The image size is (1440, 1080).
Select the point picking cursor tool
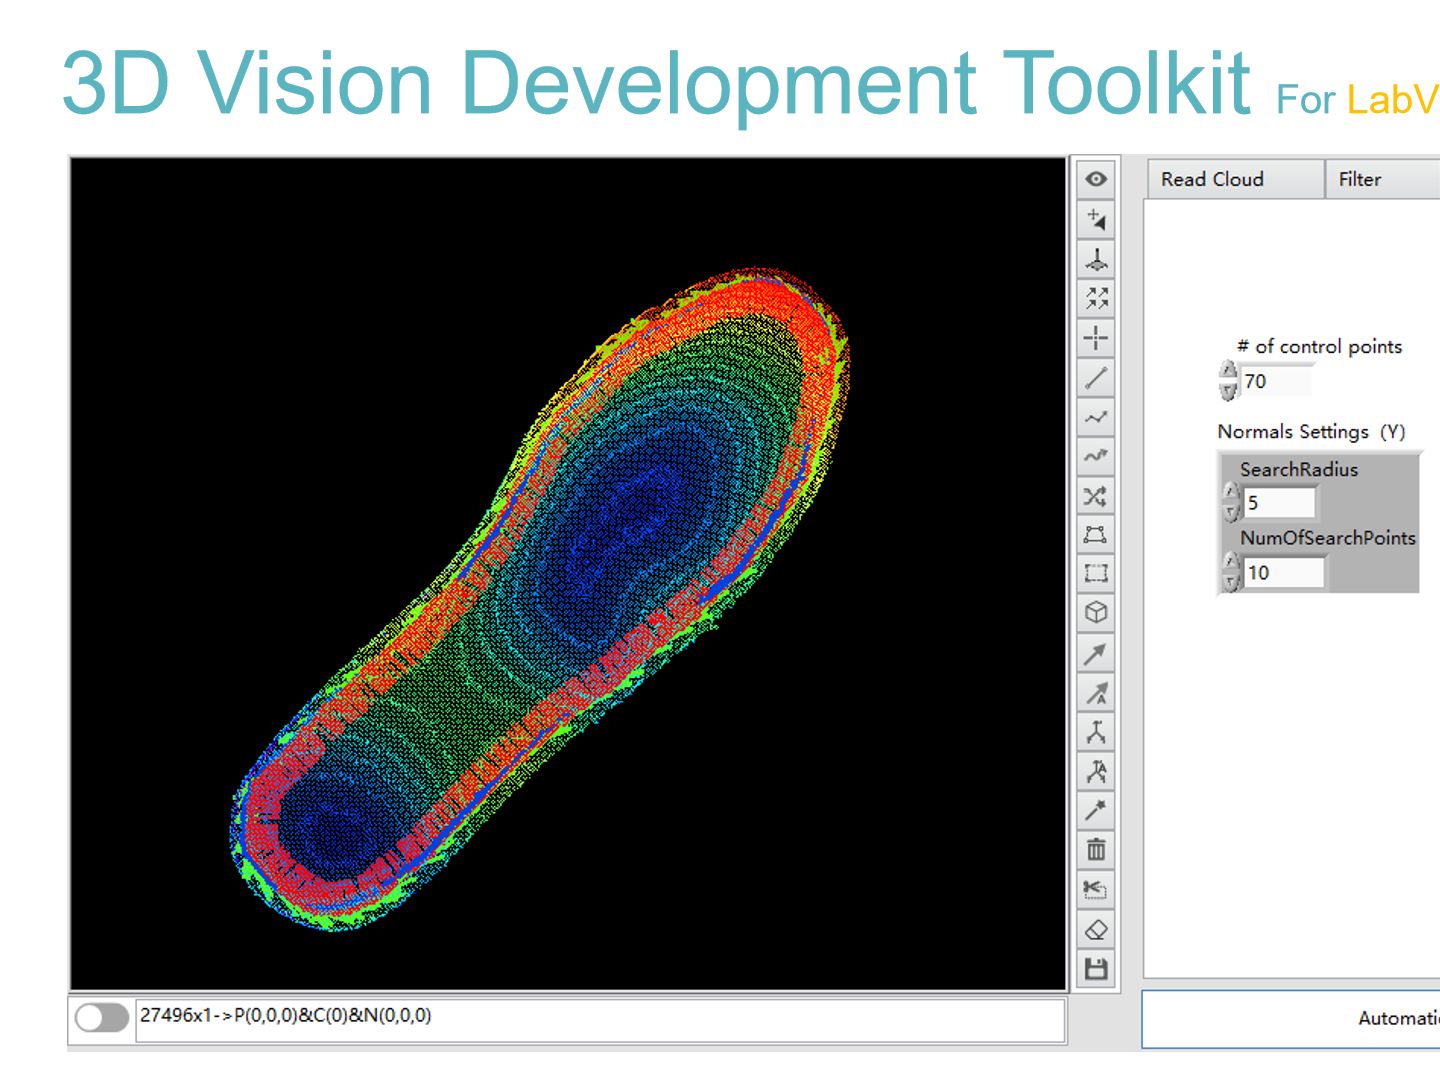point(1097,220)
